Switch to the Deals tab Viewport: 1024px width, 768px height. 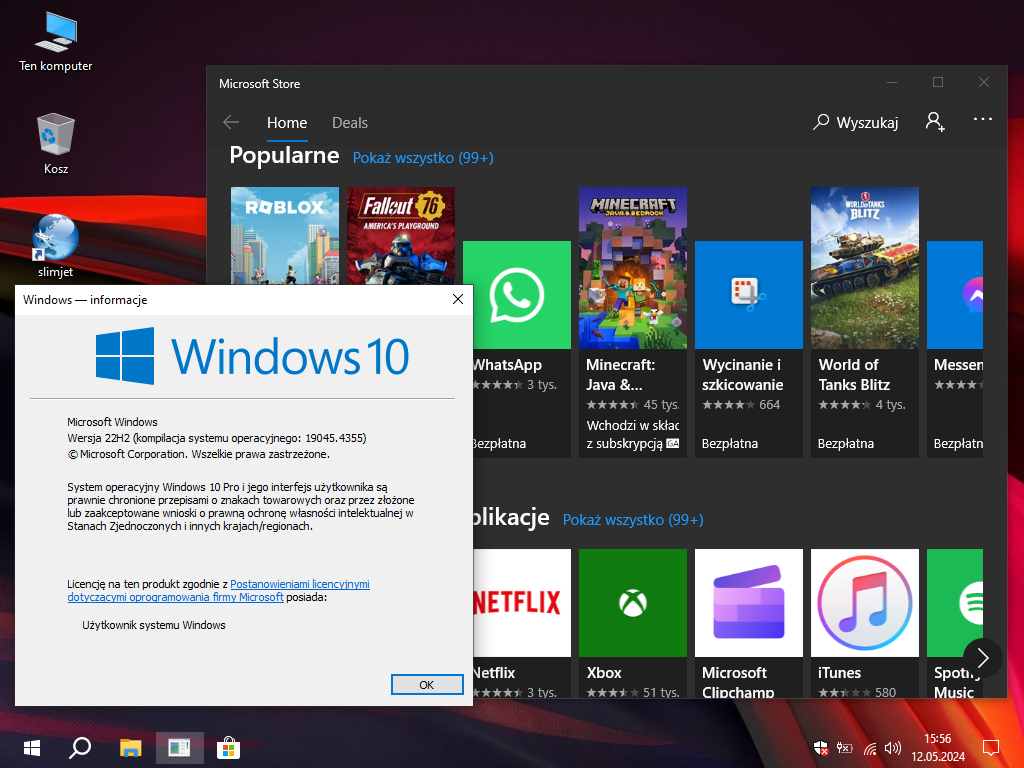(350, 123)
